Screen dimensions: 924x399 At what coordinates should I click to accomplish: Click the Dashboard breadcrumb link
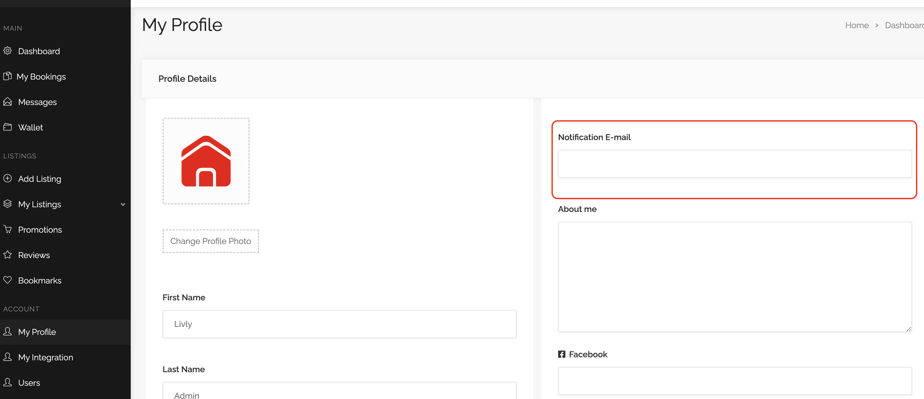[x=905, y=25]
